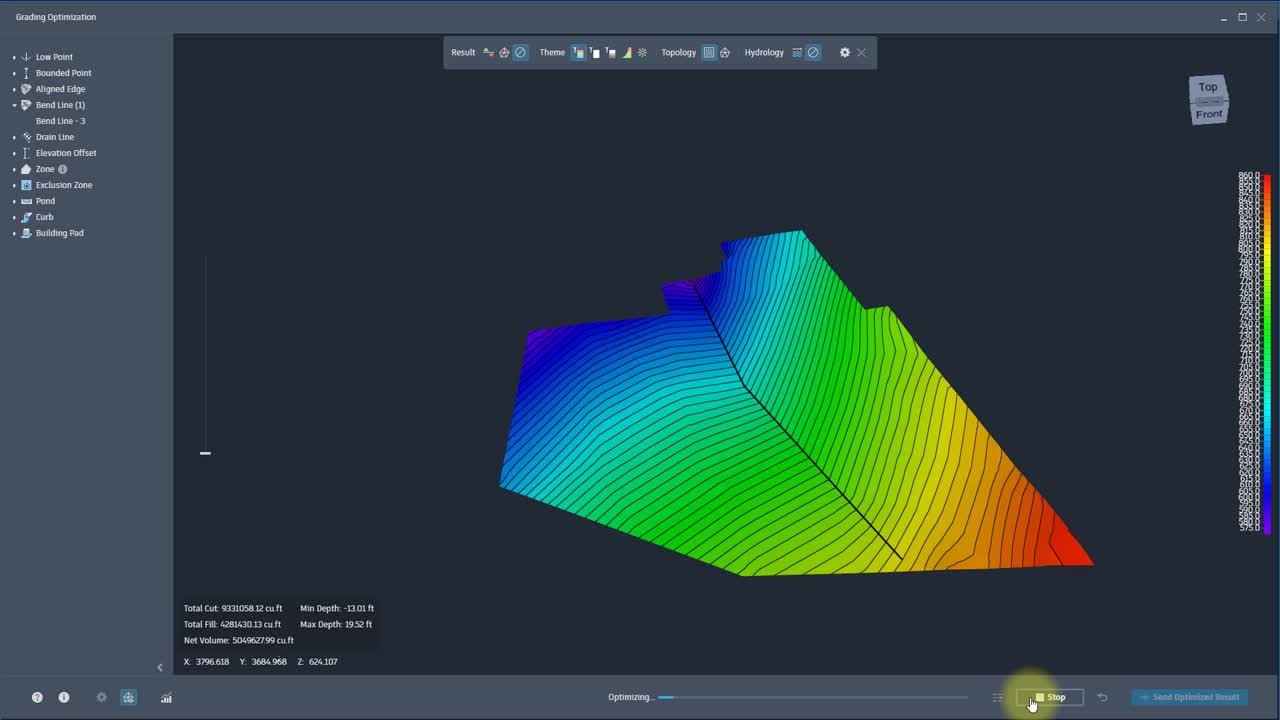The image size is (1280, 720).
Task: Turn off the result display
Action: 520,53
